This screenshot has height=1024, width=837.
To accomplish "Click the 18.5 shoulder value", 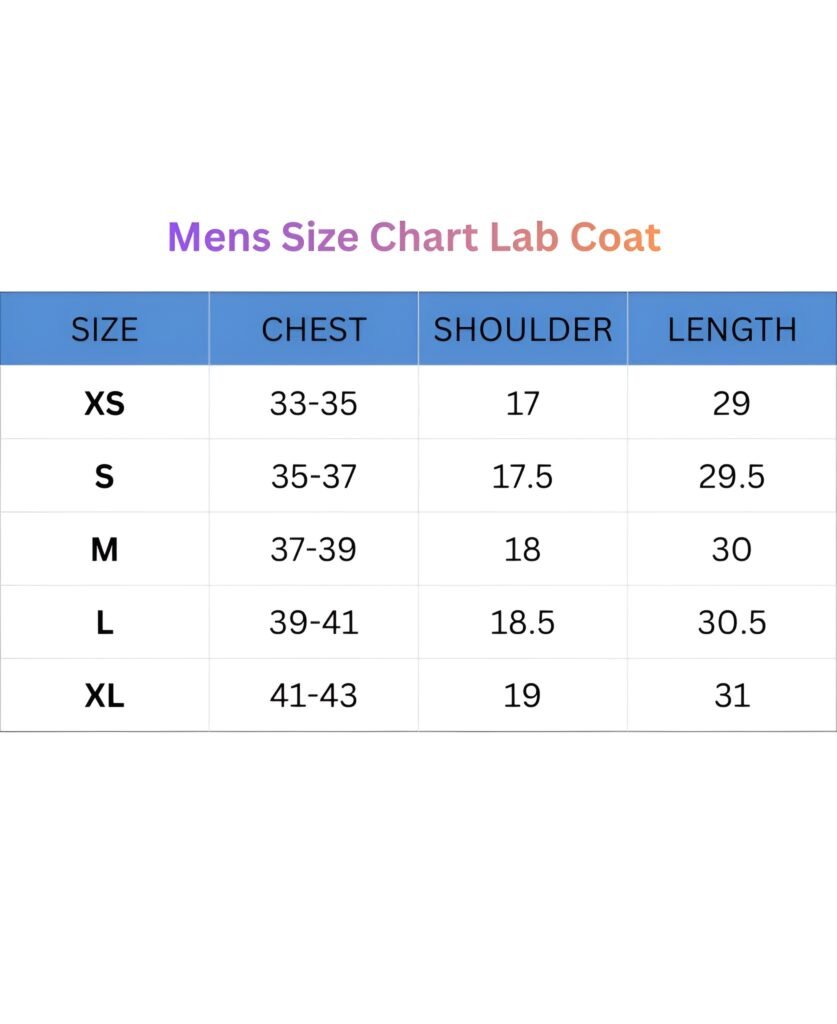I will [x=522, y=622].
